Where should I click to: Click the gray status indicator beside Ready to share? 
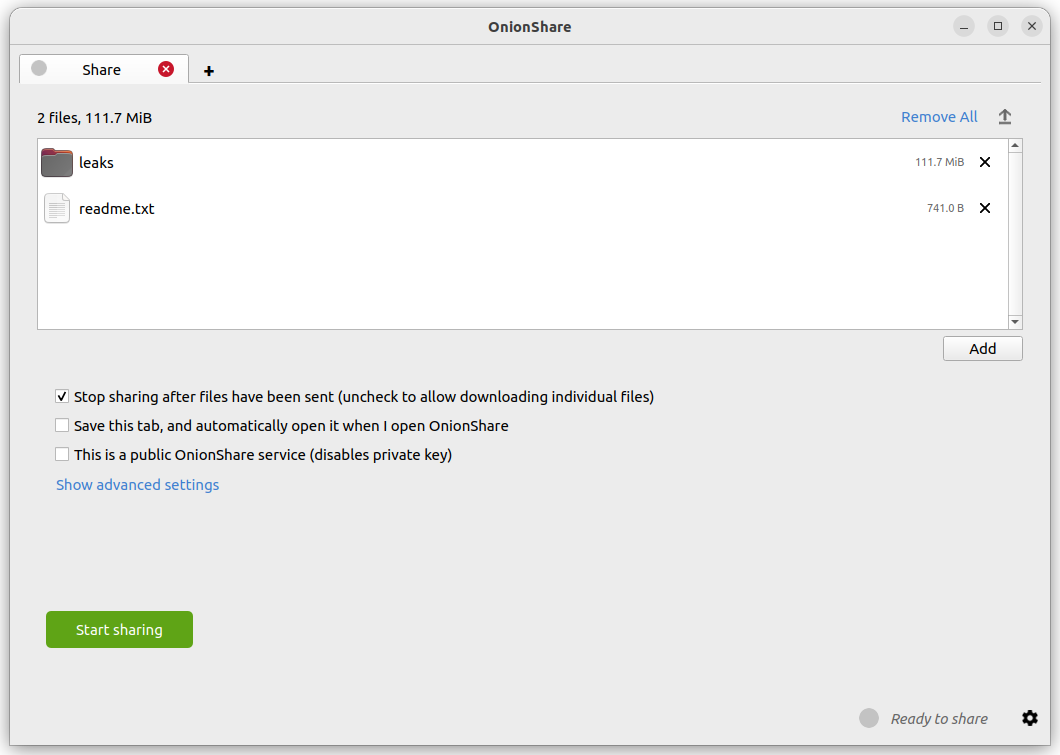[x=869, y=718]
